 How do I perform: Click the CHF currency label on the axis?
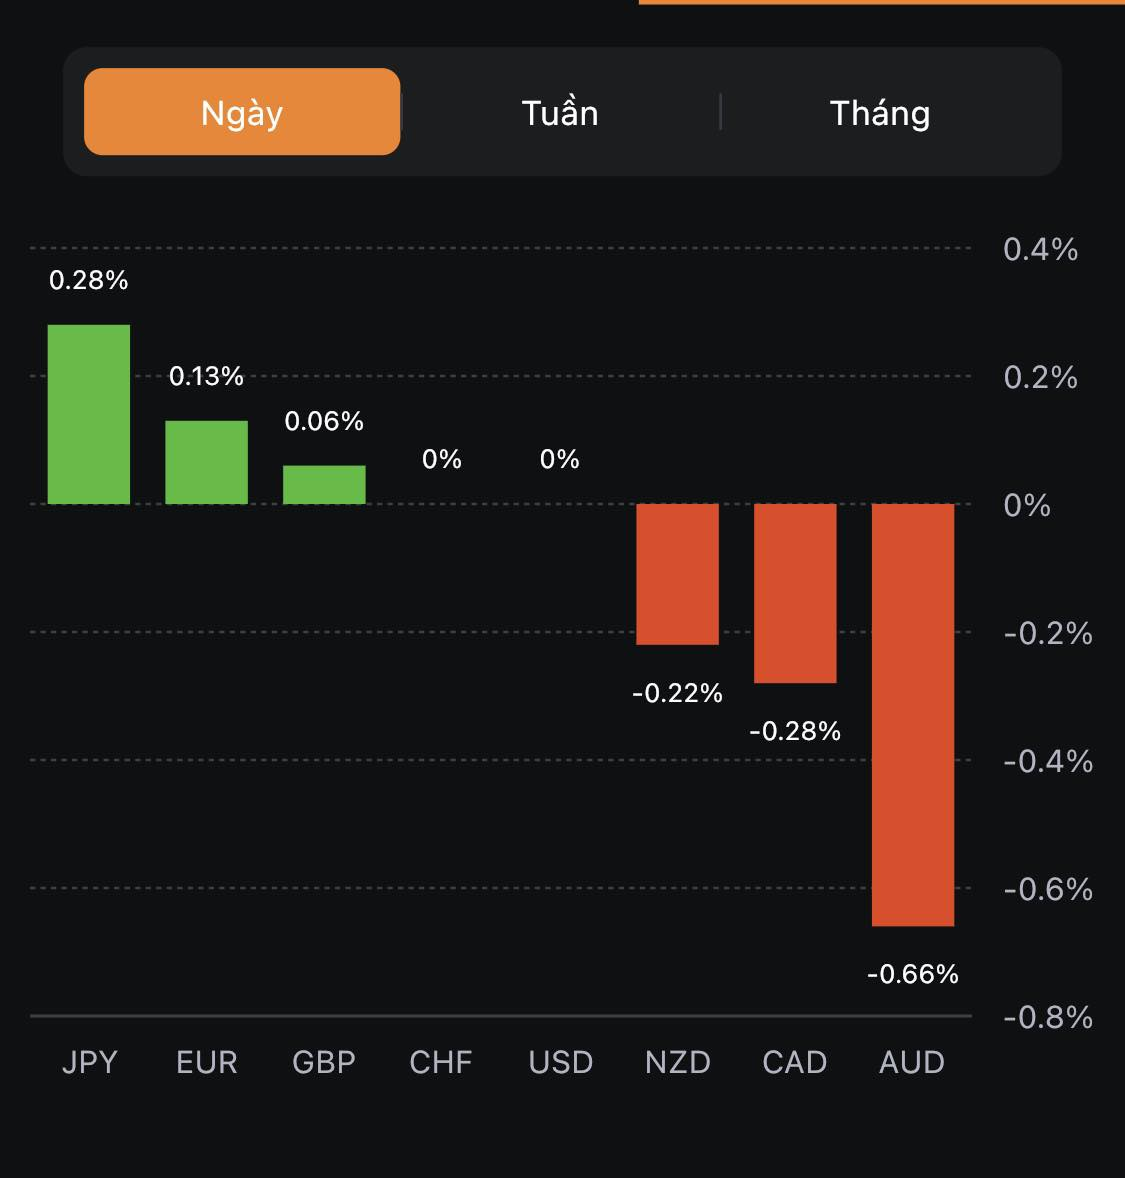coord(441,1062)
